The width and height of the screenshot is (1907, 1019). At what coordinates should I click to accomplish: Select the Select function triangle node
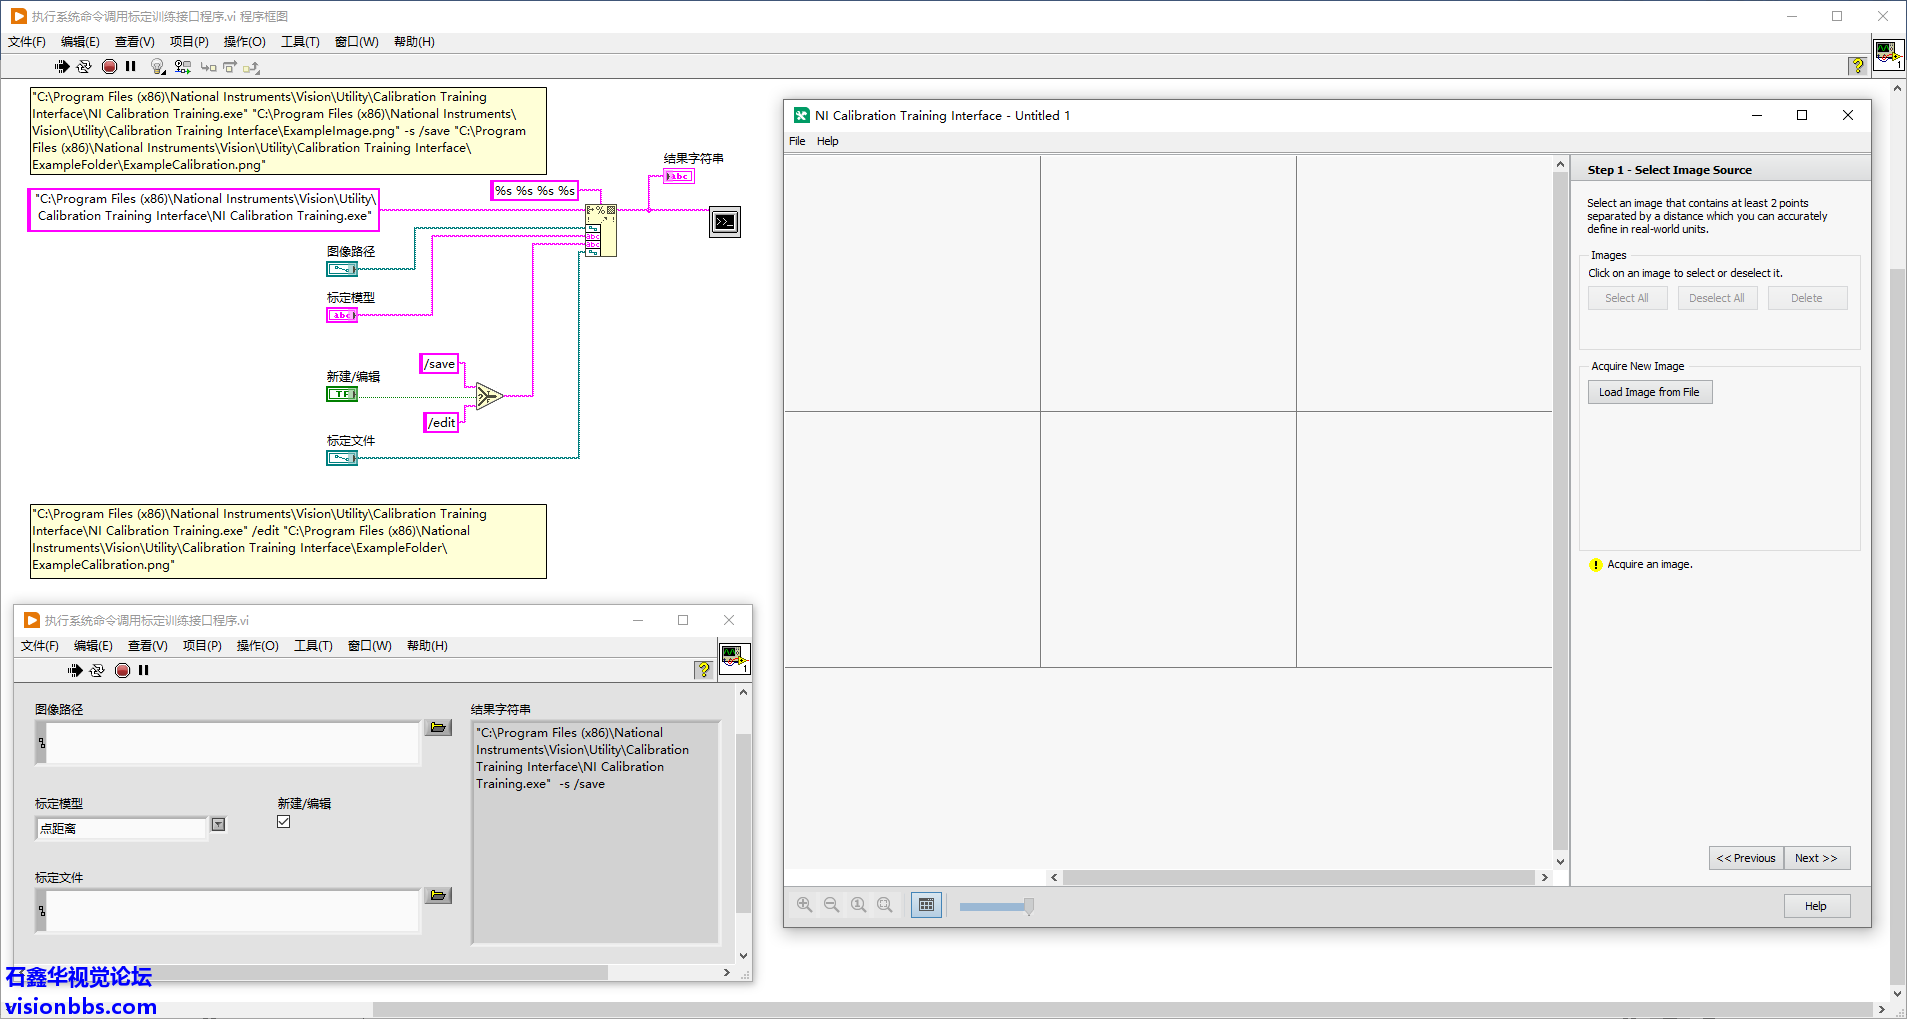(x=488, y=396)
